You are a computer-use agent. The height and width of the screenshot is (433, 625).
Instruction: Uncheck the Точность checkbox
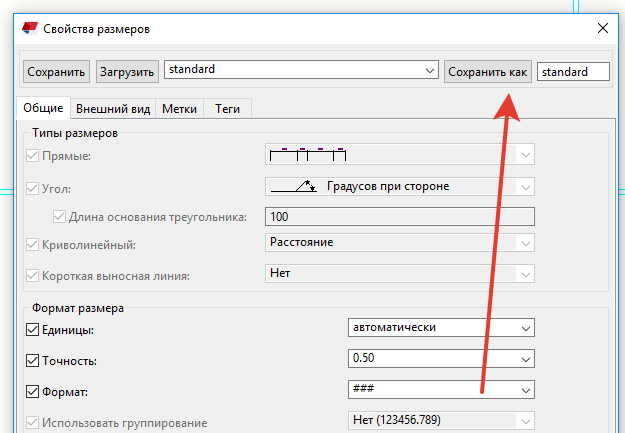pyautogui.click(x=31, y=361)
